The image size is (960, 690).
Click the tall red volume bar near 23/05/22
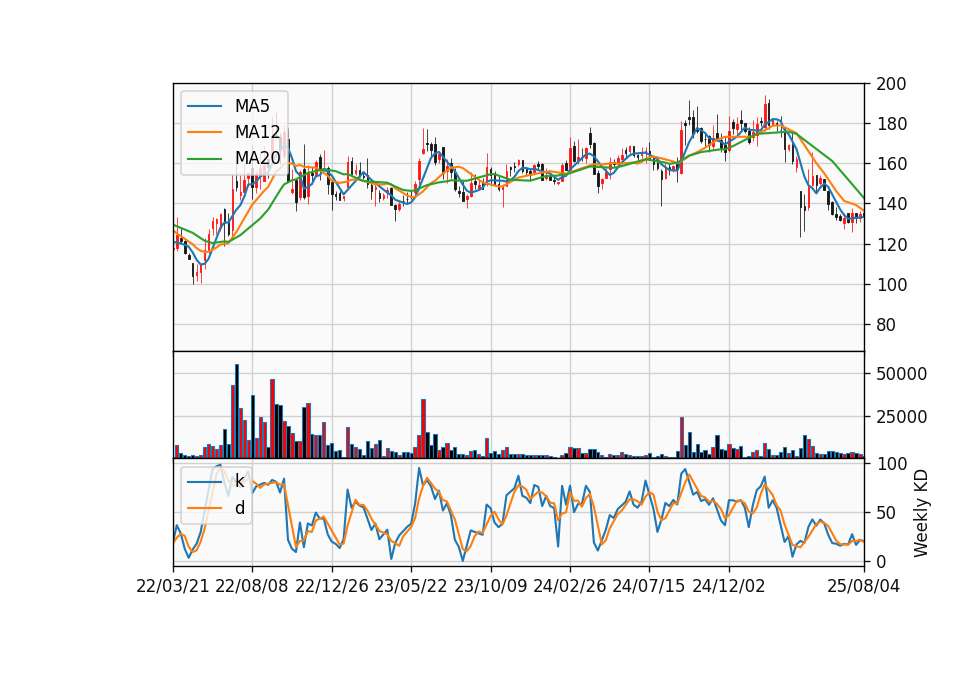[x=423, y=429]
